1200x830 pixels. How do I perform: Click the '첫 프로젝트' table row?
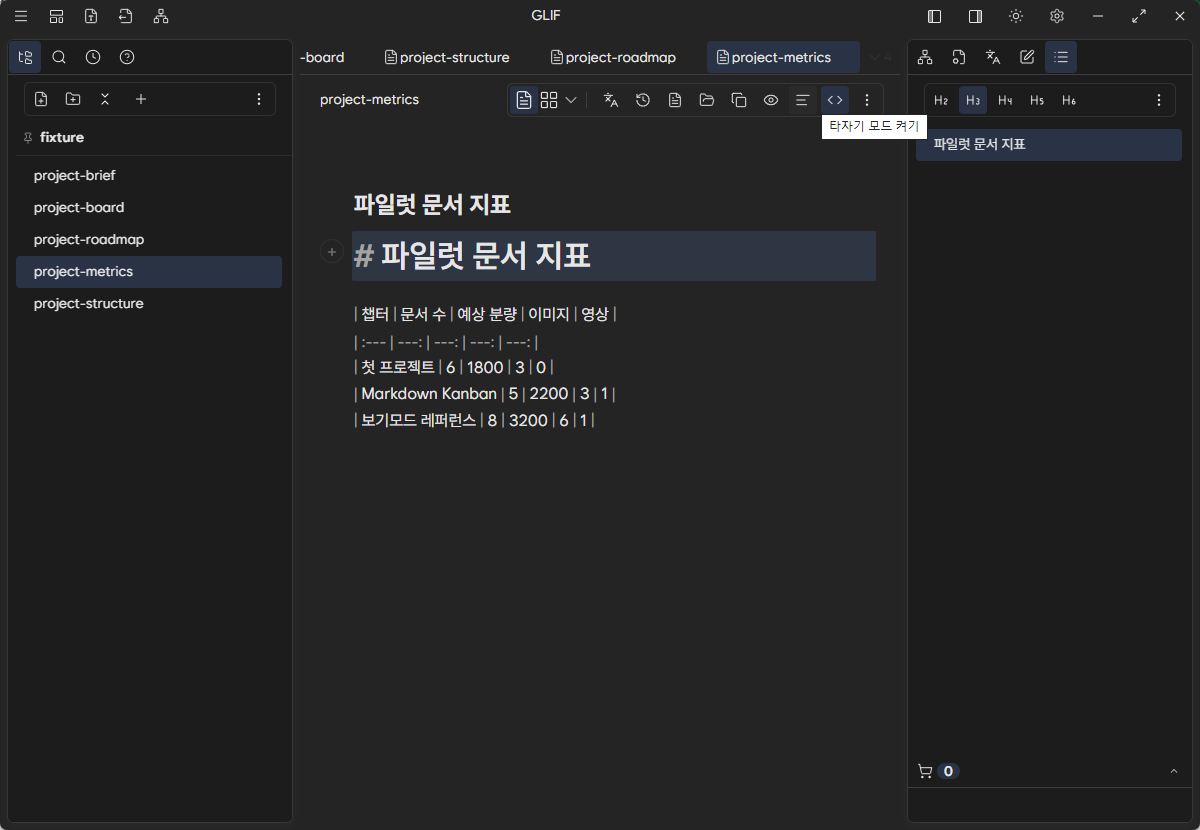pyautogui.click(x=453, y=367)
